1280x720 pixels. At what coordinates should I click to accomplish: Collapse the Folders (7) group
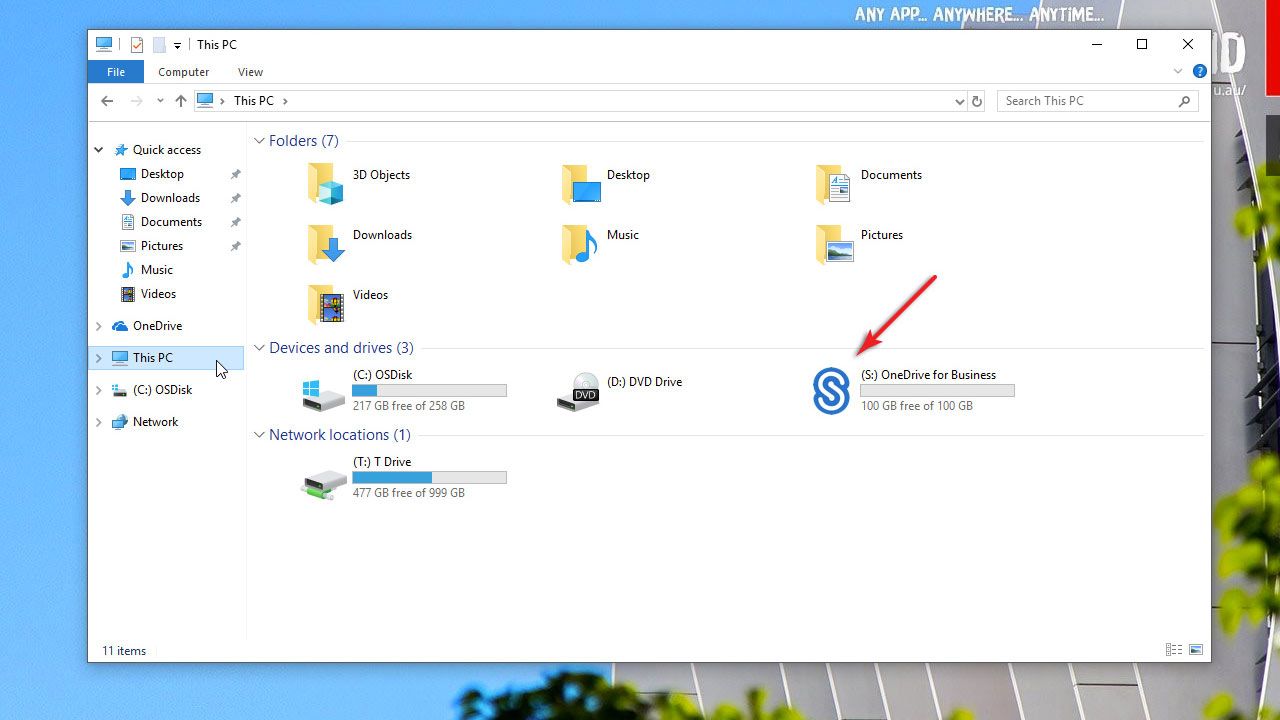pos(259,141)
